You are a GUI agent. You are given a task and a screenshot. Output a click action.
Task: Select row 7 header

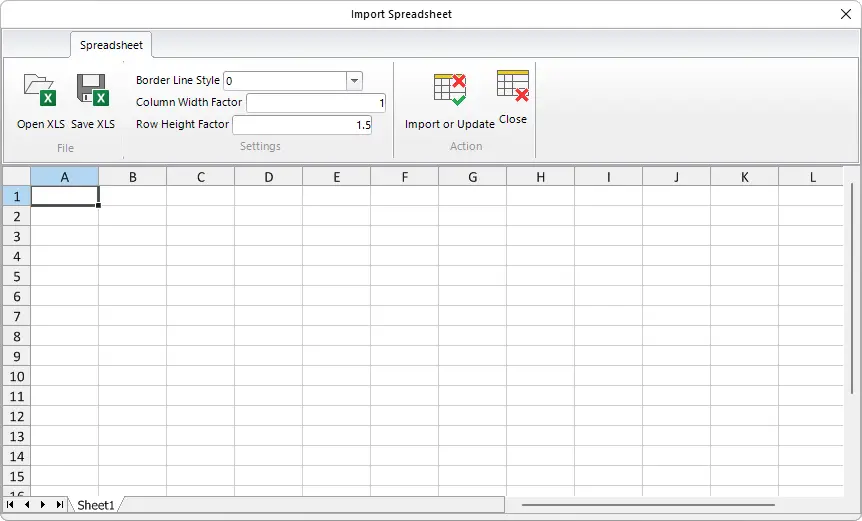click(17, 316)
